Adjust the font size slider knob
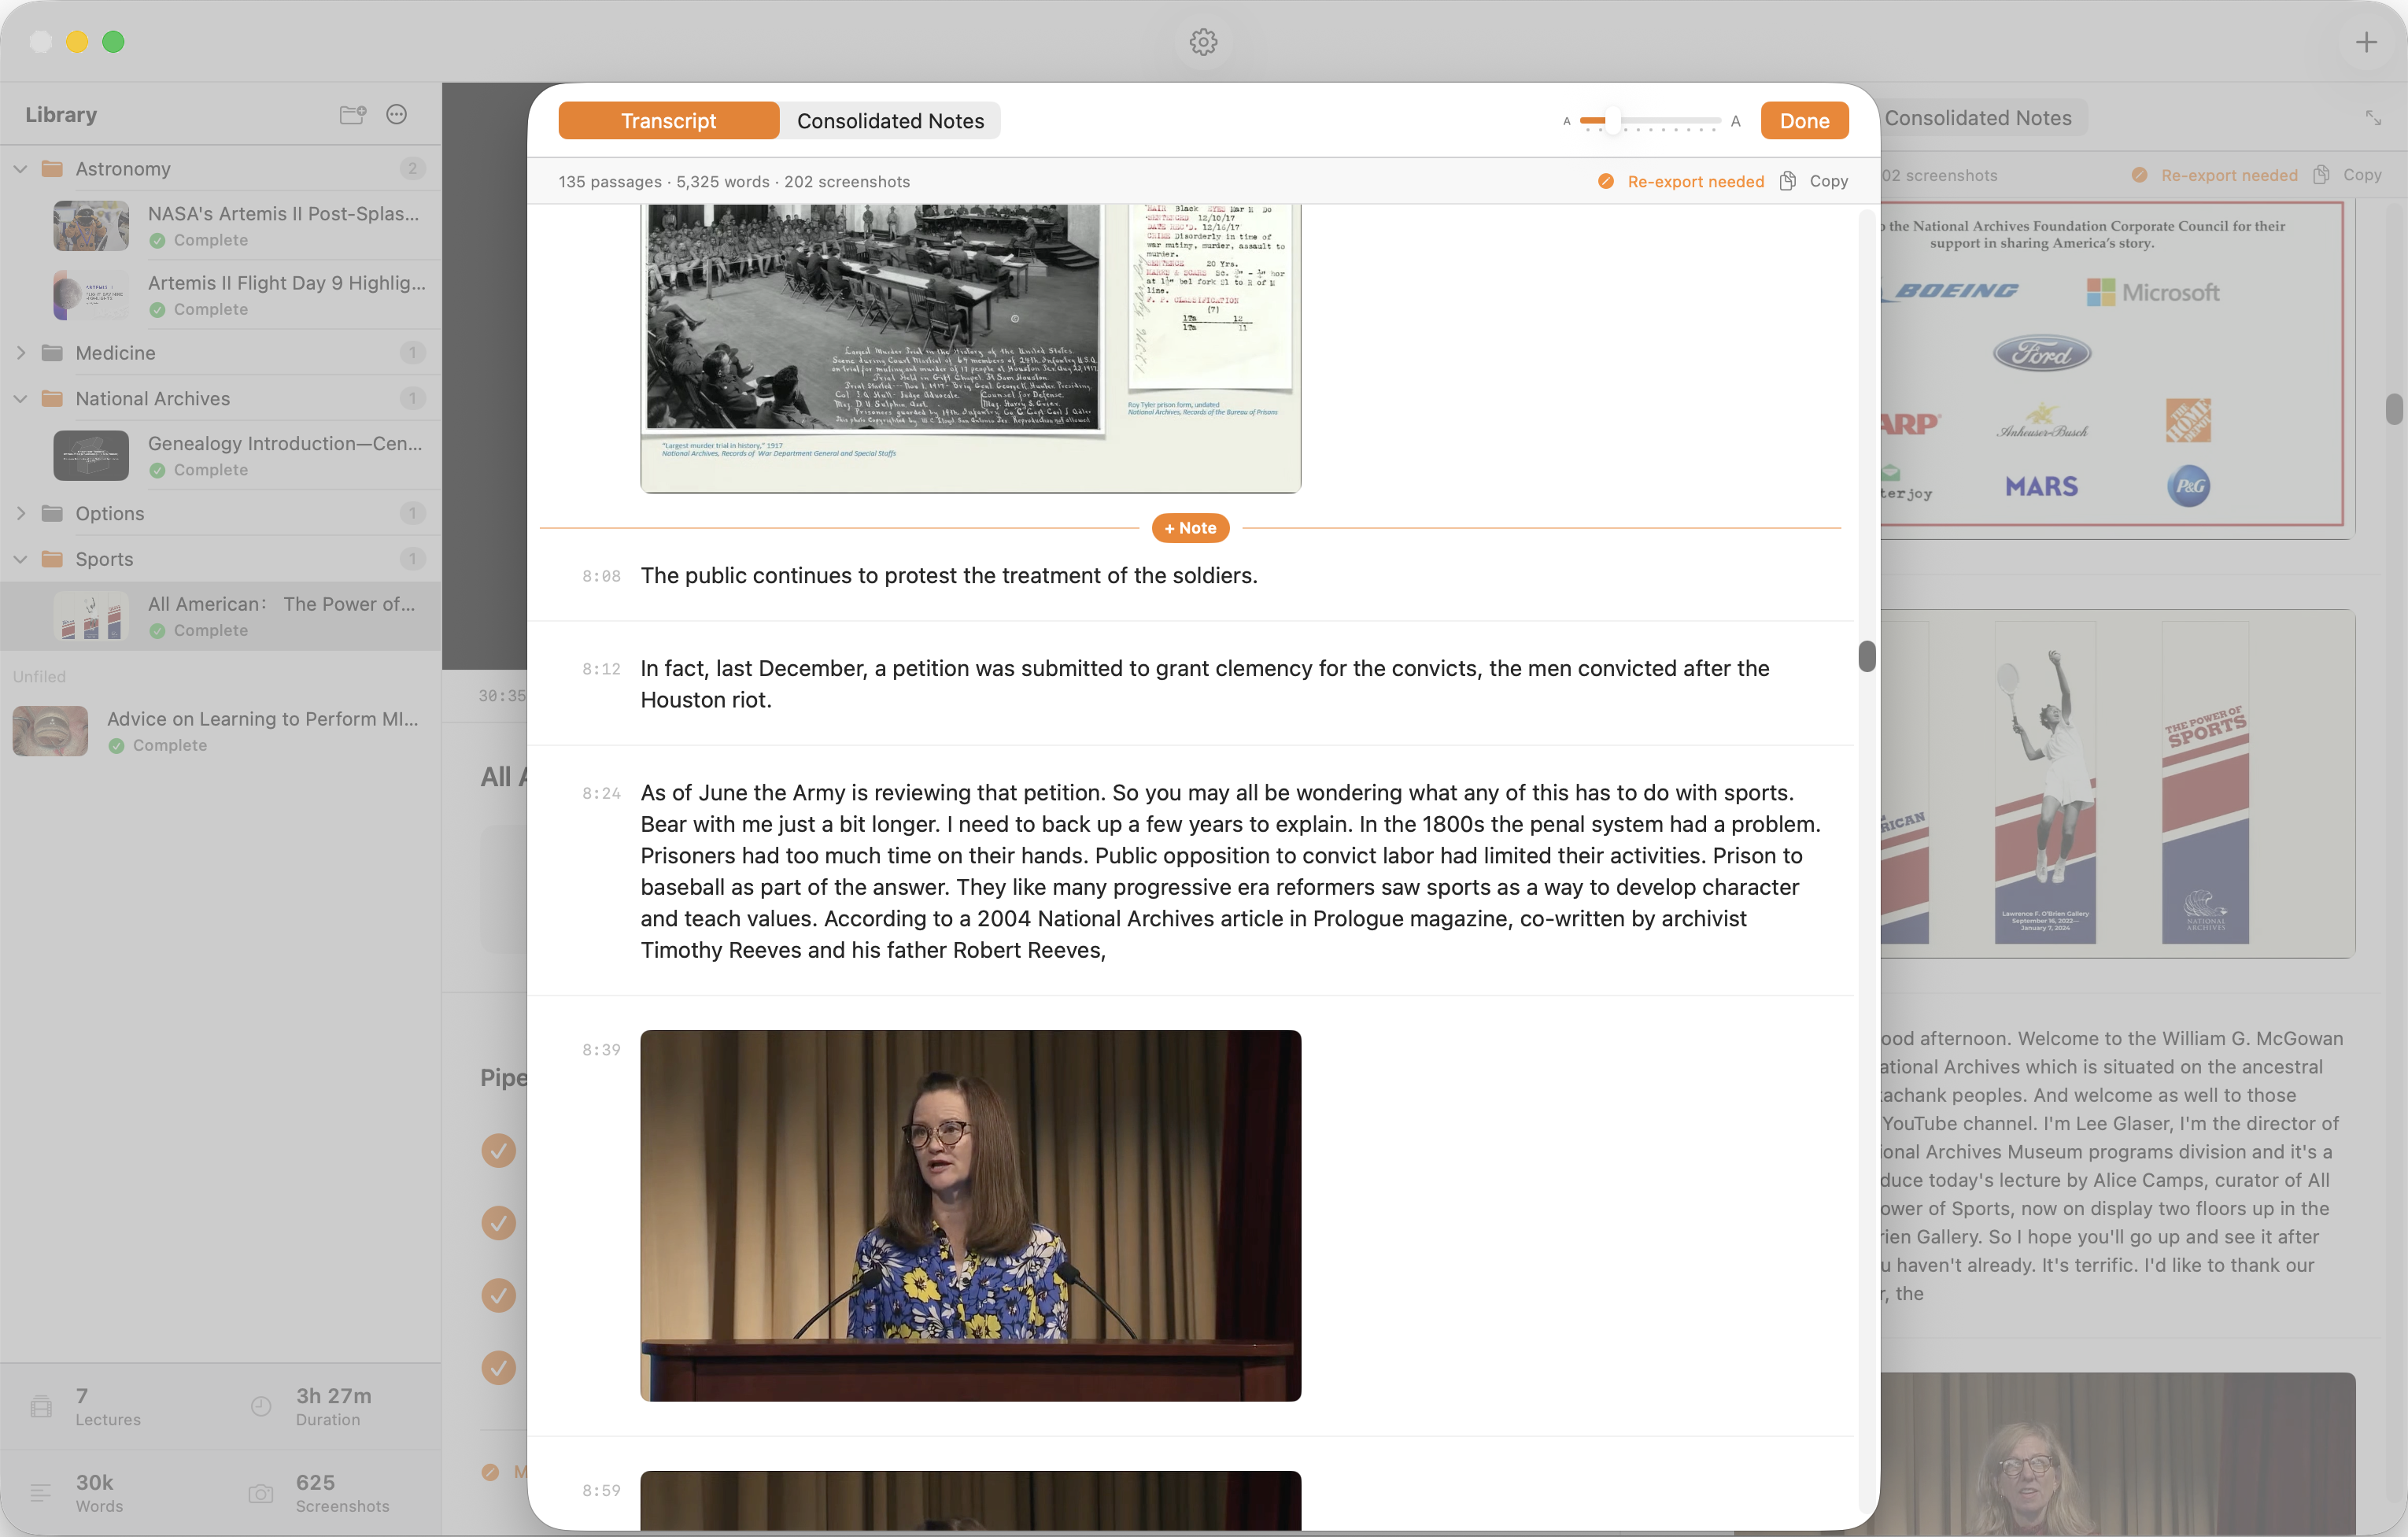The width and height of the screenshot is (2408, 1537). click(1612, 121)
